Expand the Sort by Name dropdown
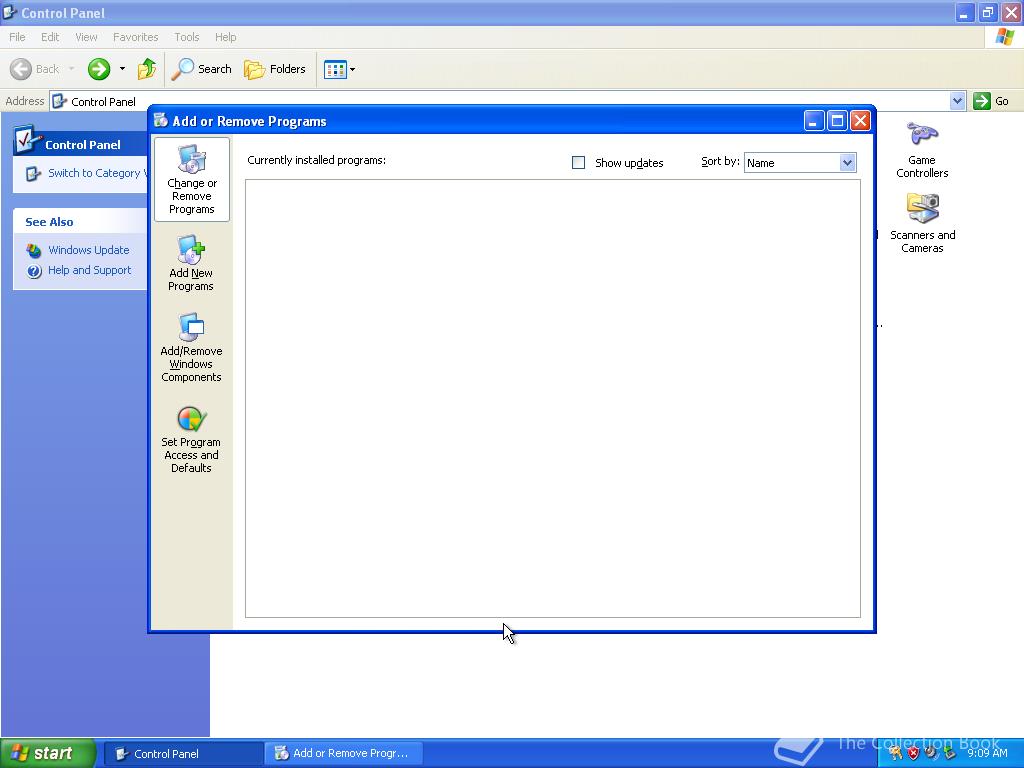Viewport: 1024px width, 768px height. (847, 163)
